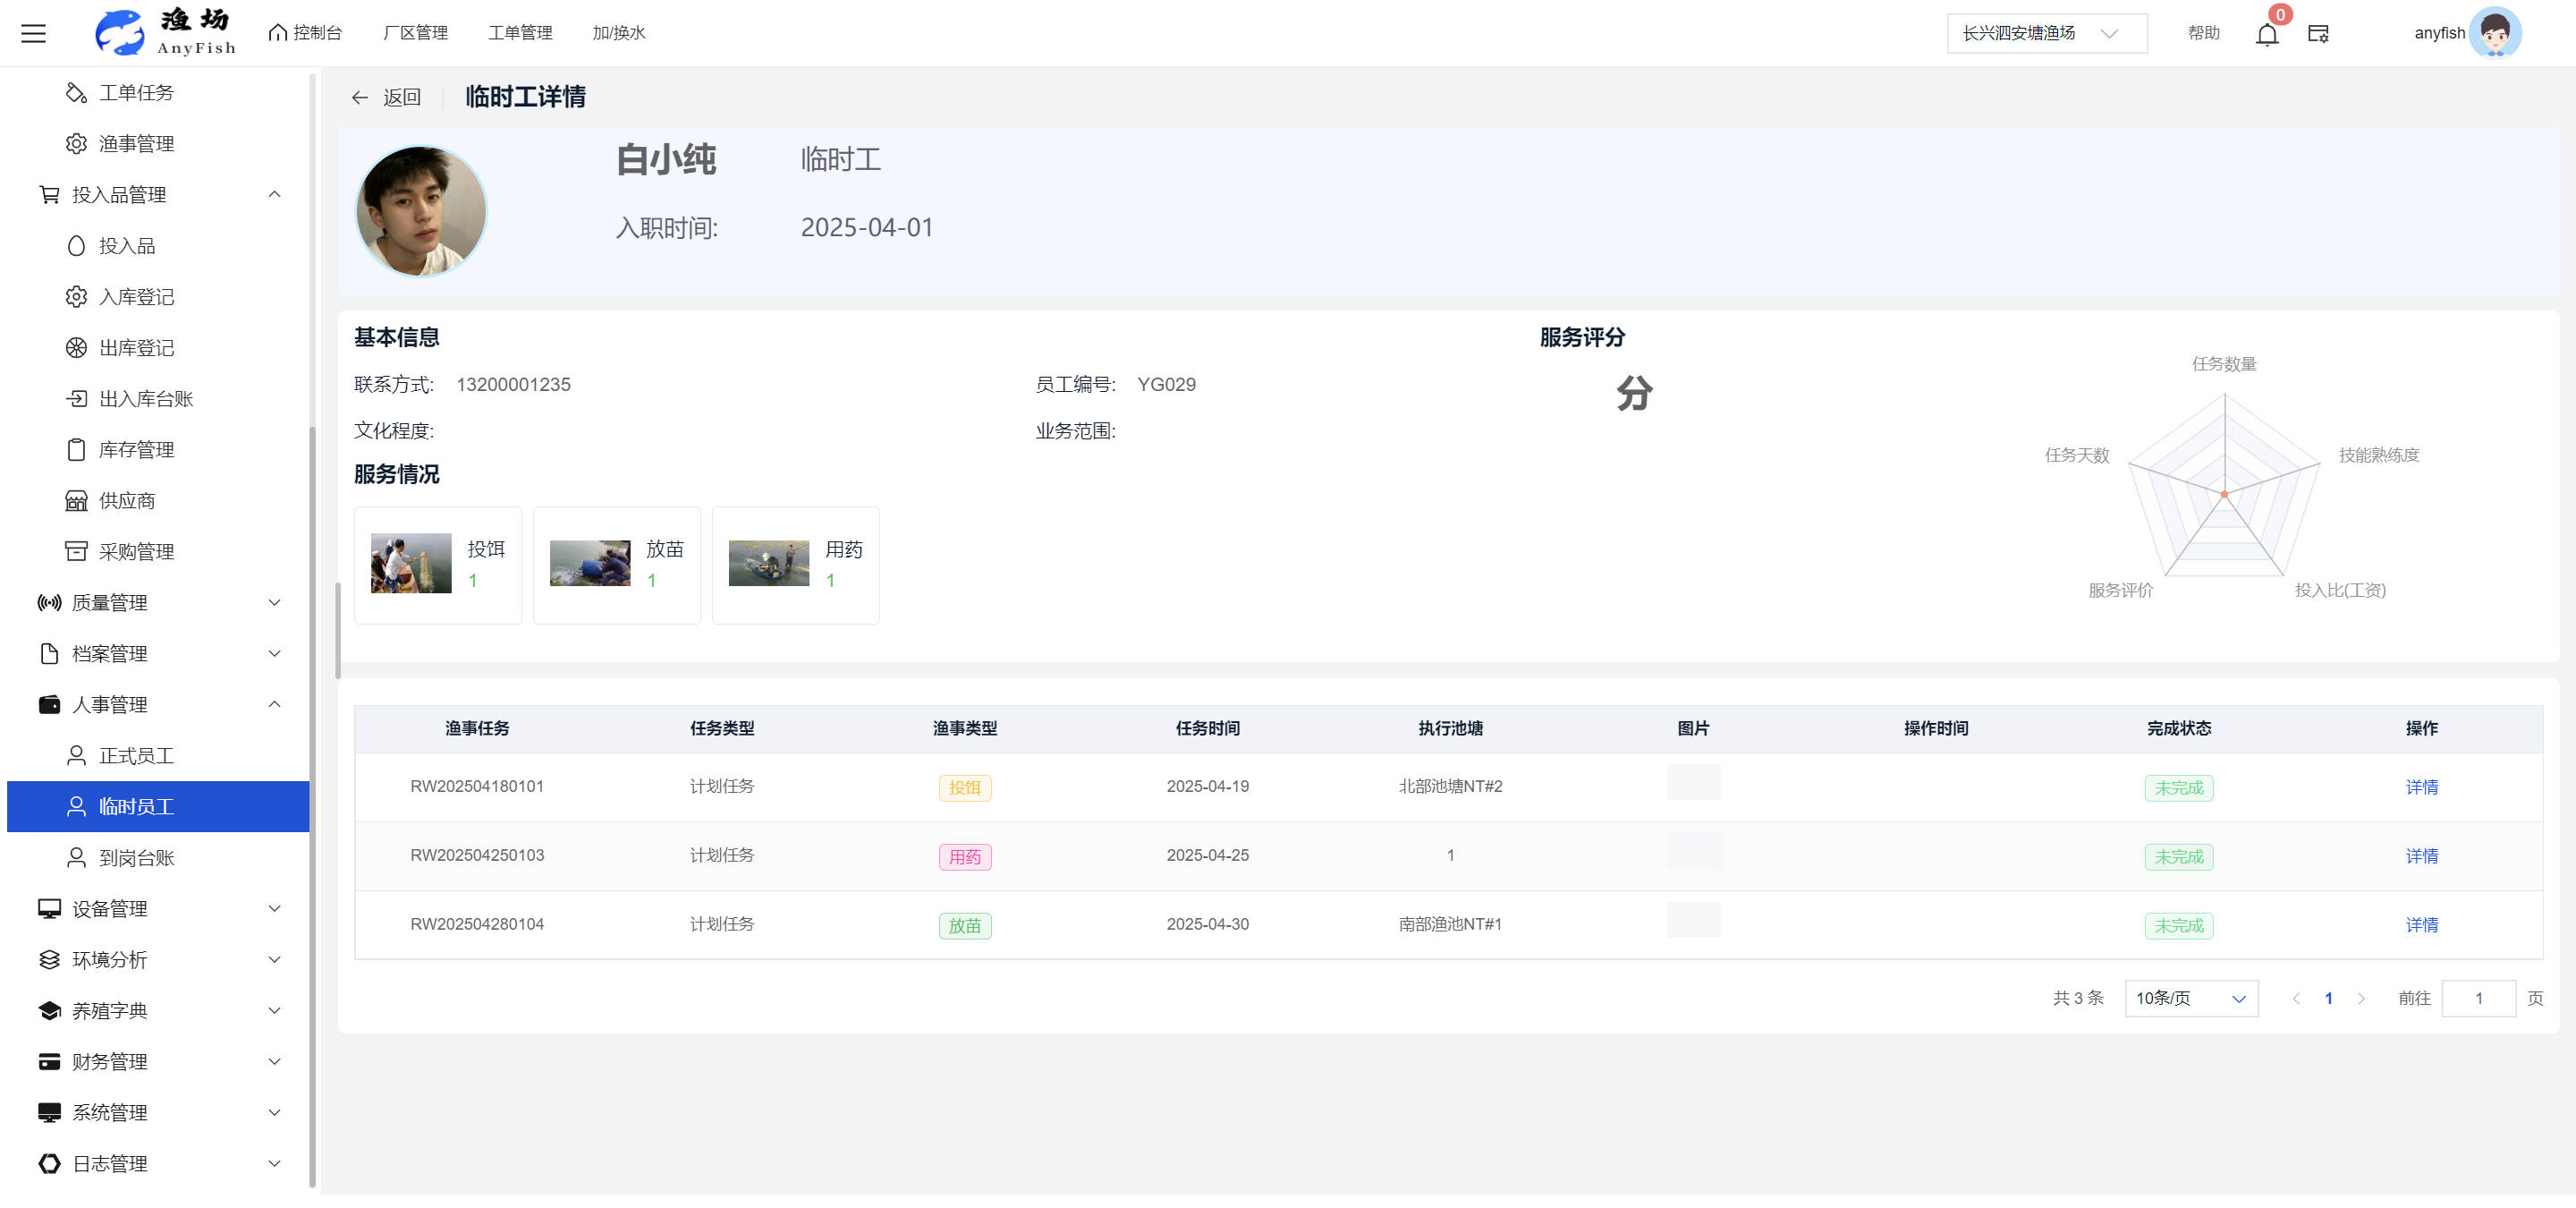Click the screen settings icon beside bell
This screenshot has height=1208, width=2576.
tap(2317, 34)
